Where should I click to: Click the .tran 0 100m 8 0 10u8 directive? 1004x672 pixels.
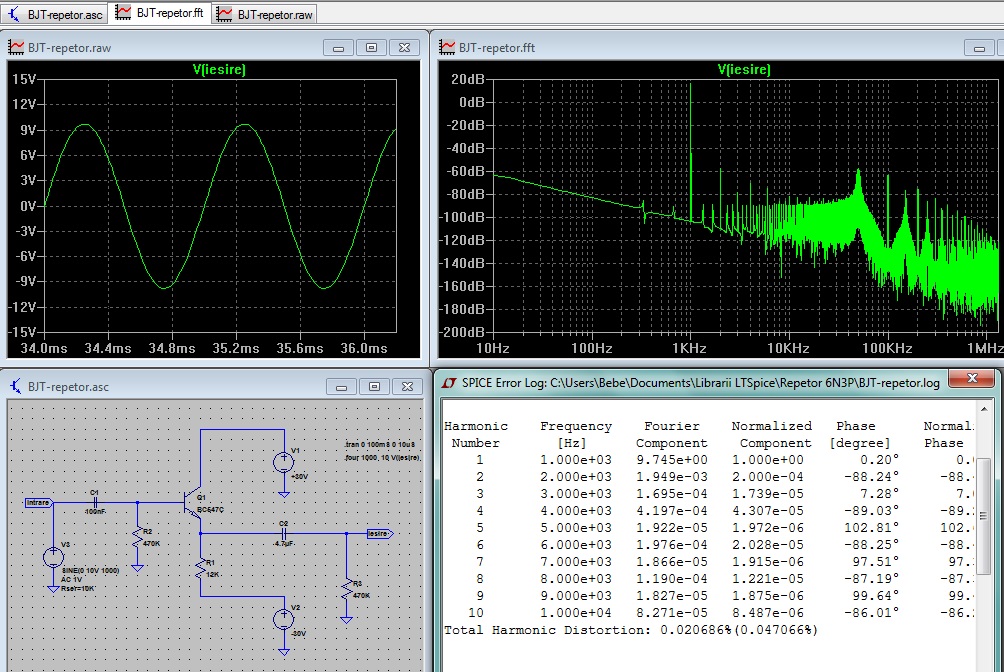[380, 444]
